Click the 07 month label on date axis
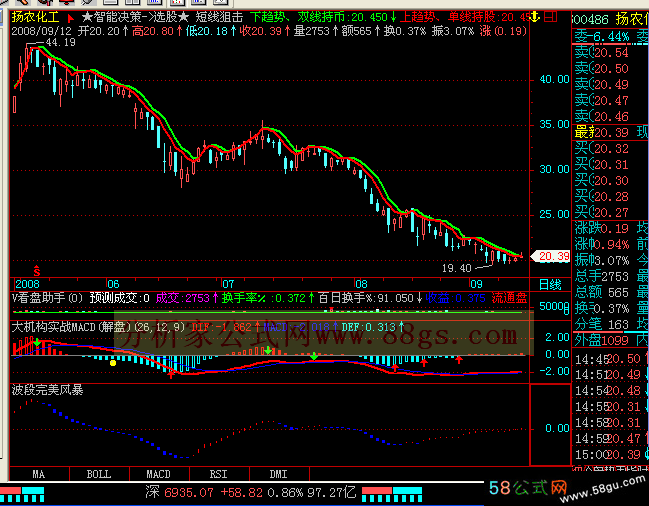This screenshot has width=649, height=506. pyautogui.click(x=228, y=284)
